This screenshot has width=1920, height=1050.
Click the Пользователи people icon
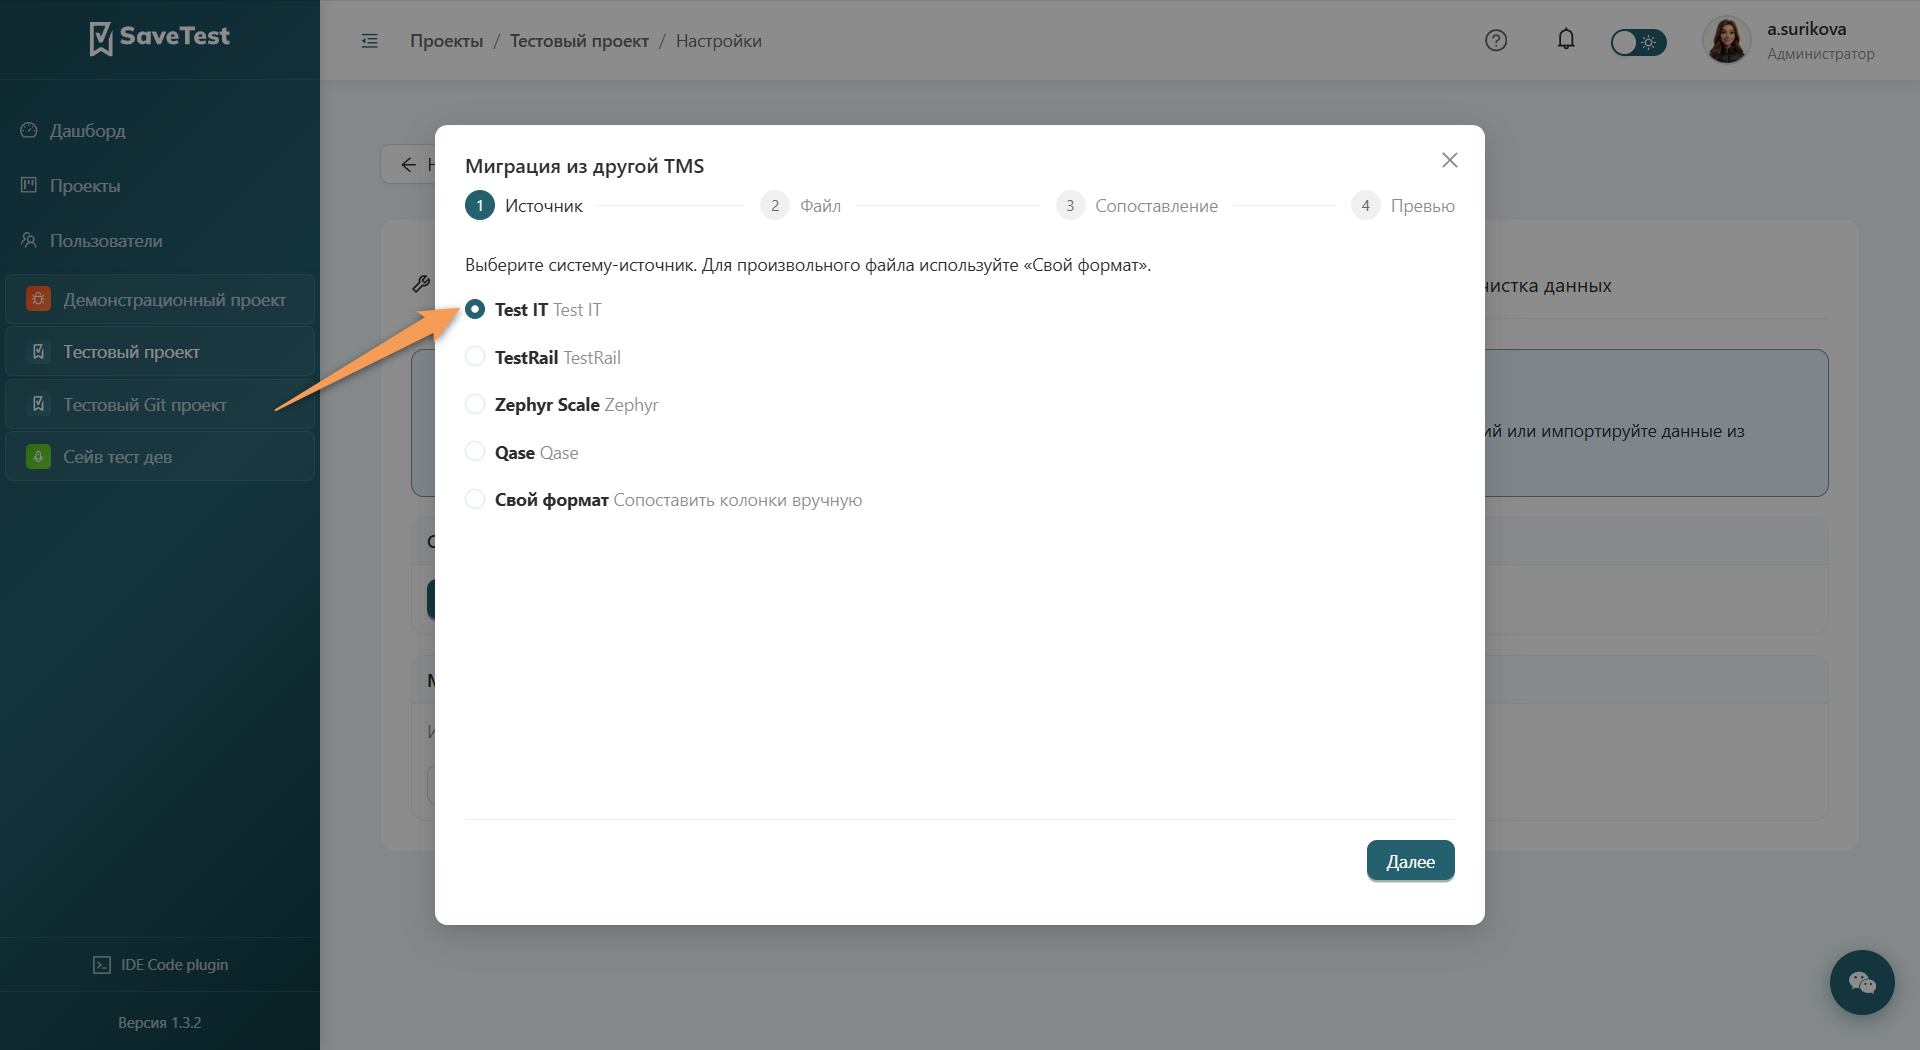pyautogui.click(x=29, y=240)
